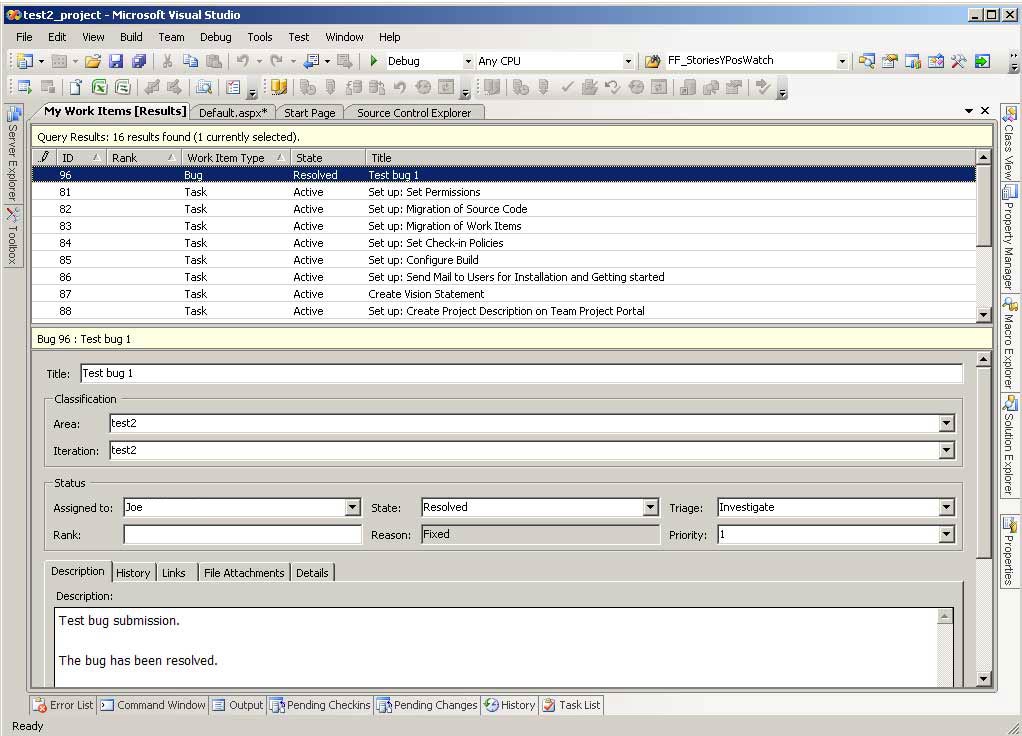
Task: Click the New Project toolbar icon
Action: 25,61
